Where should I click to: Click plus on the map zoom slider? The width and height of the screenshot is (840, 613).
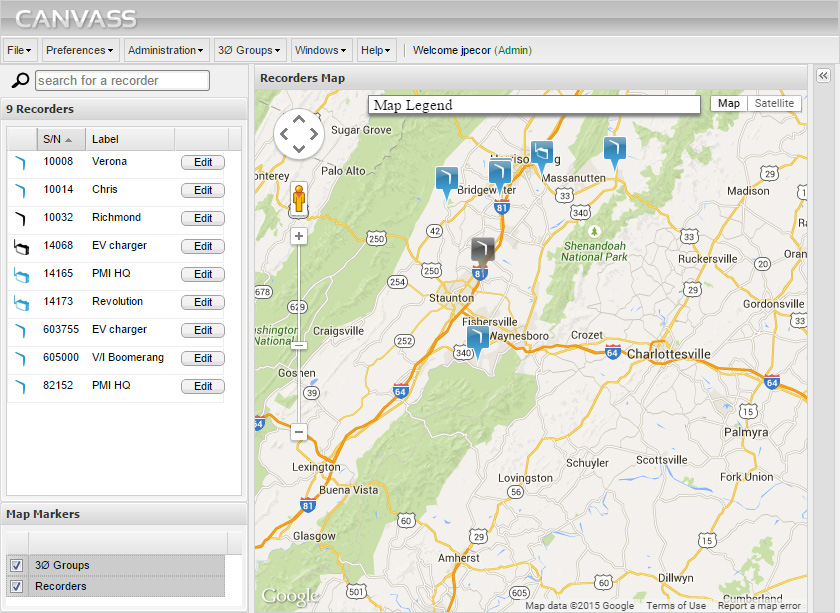298,237
